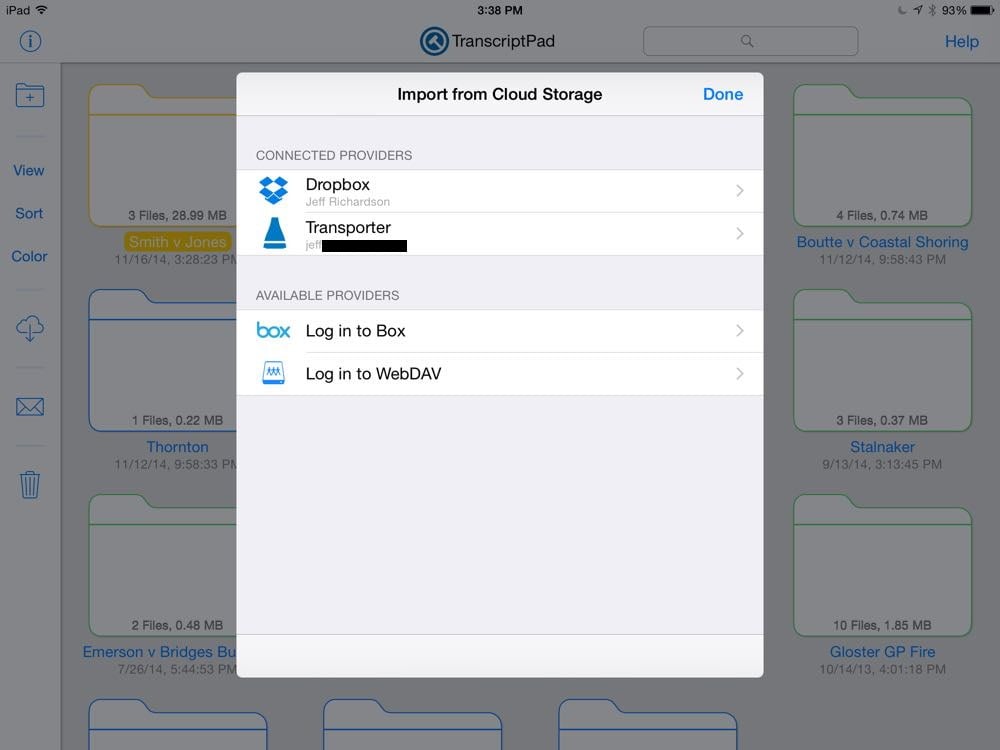
Task: Click the email envelope icon
Action: (x=30, y=406)
